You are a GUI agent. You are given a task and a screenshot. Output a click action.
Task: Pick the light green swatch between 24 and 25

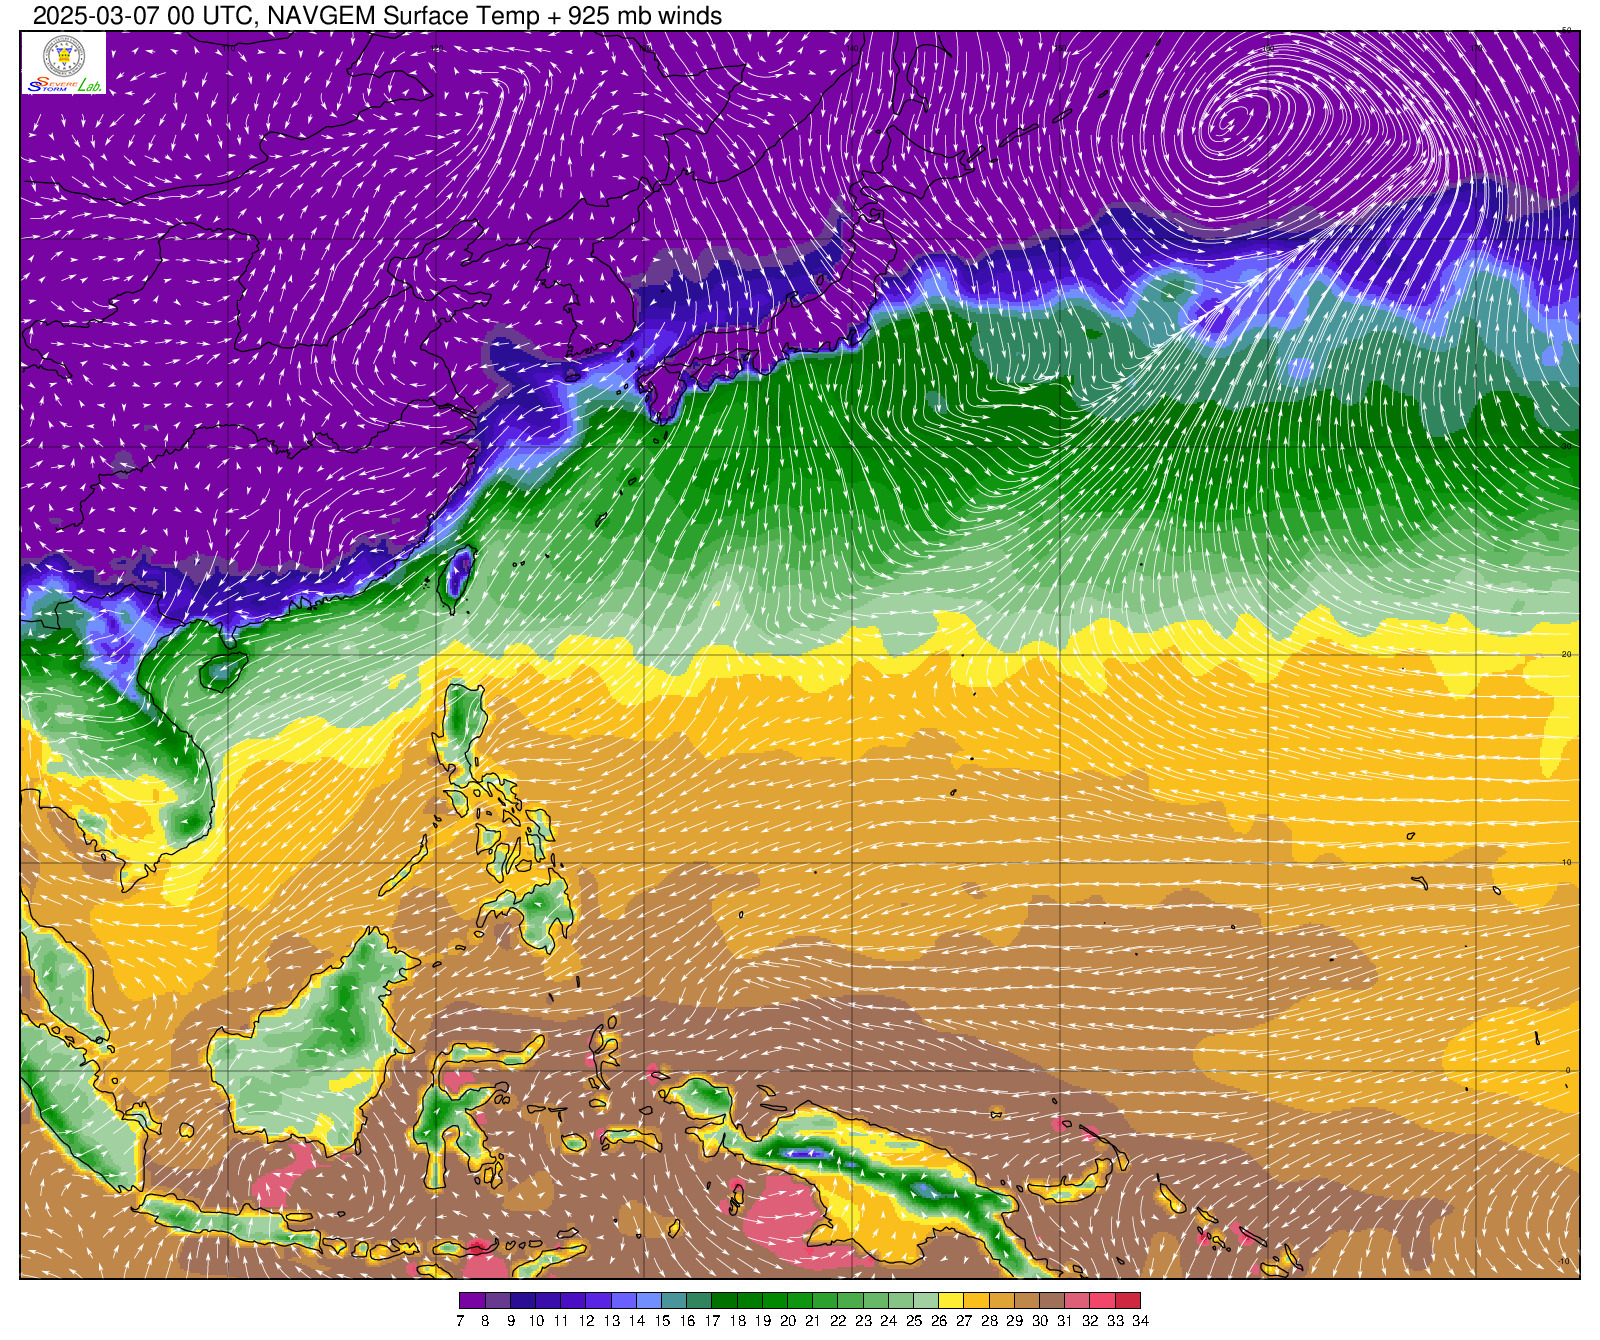click(x=900, y=1301)
